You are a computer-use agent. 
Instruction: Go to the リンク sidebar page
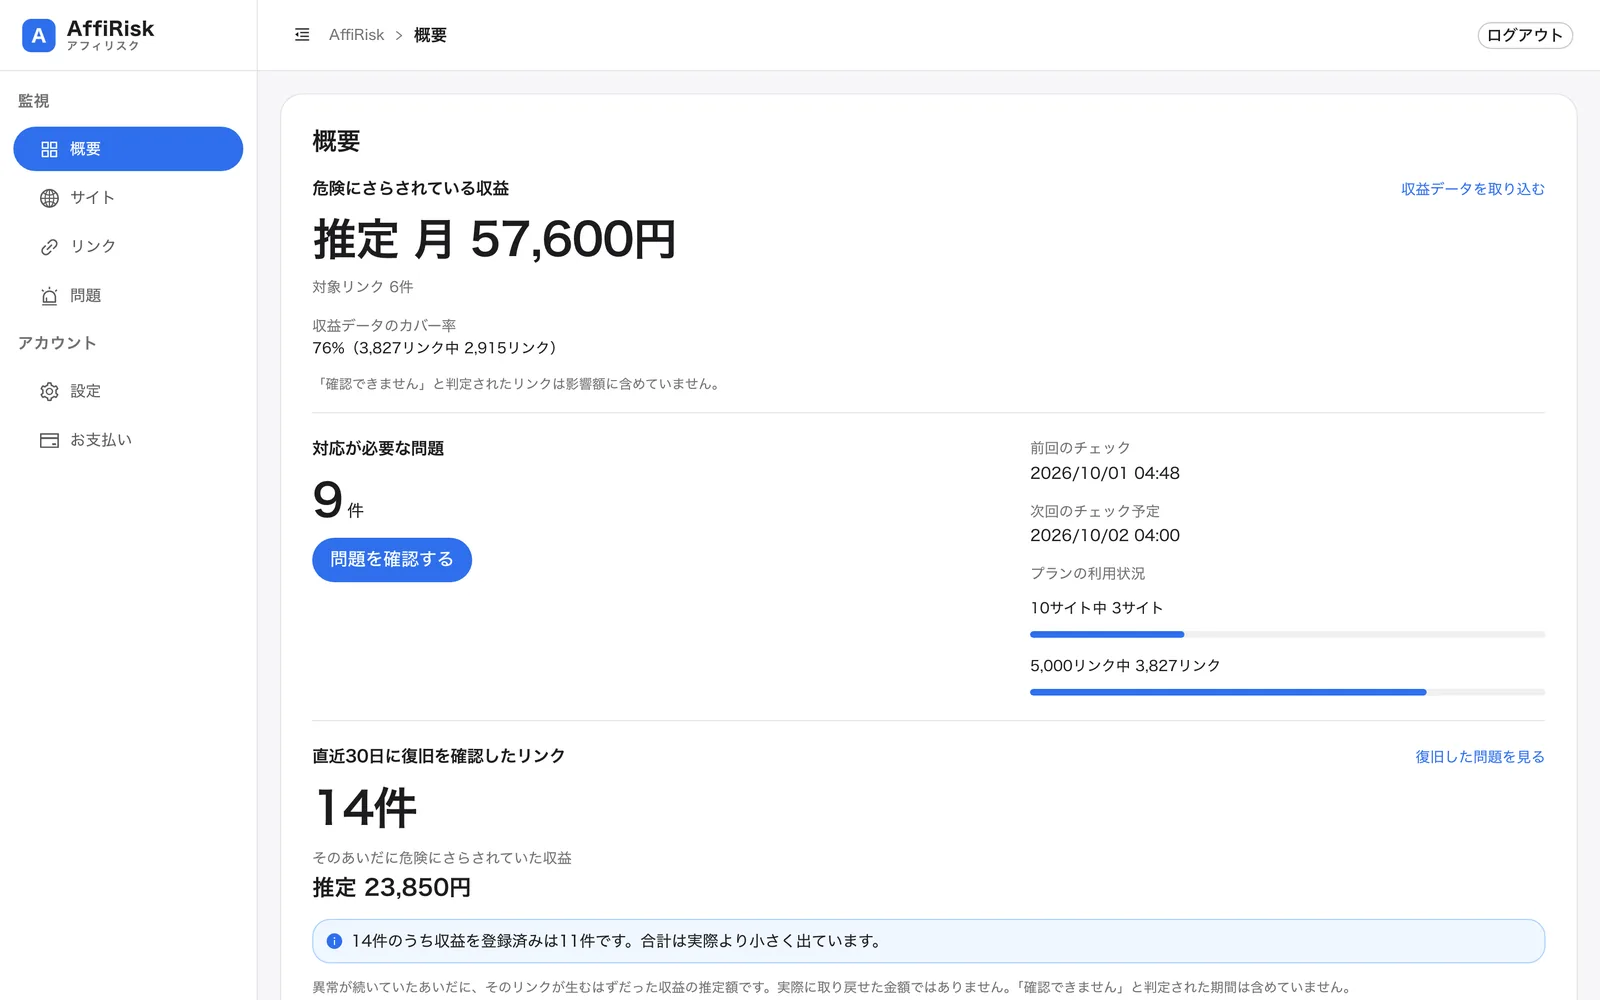coord(128,247)
